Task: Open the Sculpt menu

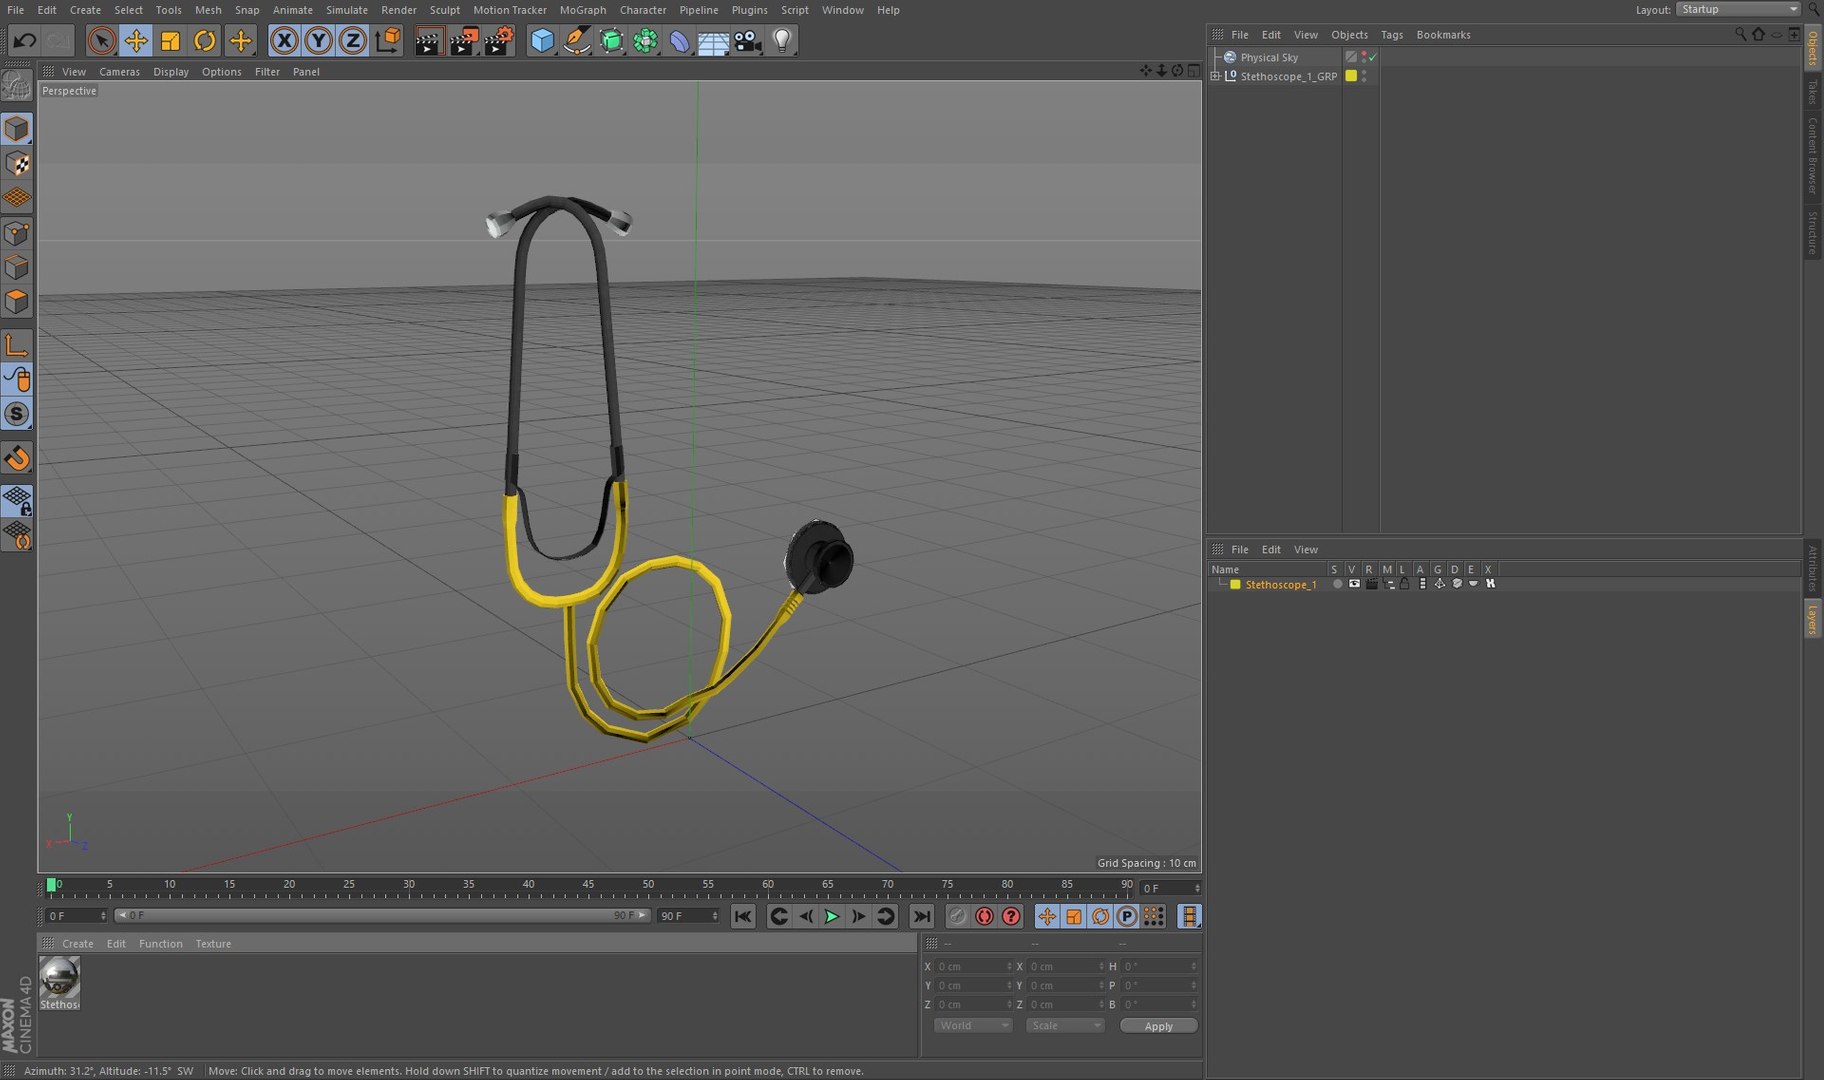Action: click(x=445, y=10)
